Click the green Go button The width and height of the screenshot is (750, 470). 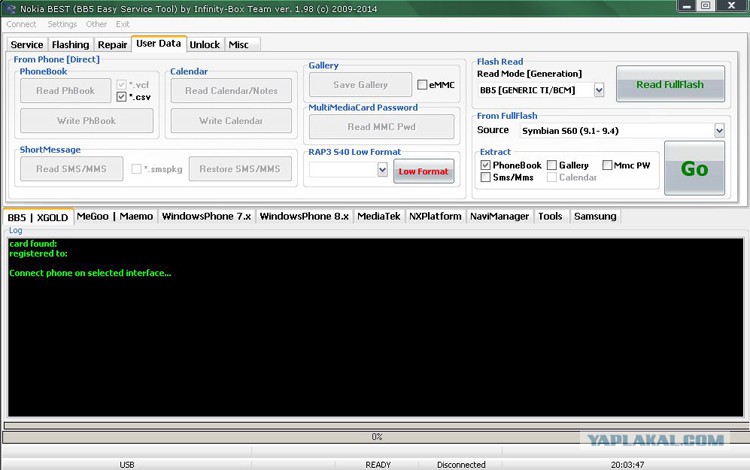[694, 168]
